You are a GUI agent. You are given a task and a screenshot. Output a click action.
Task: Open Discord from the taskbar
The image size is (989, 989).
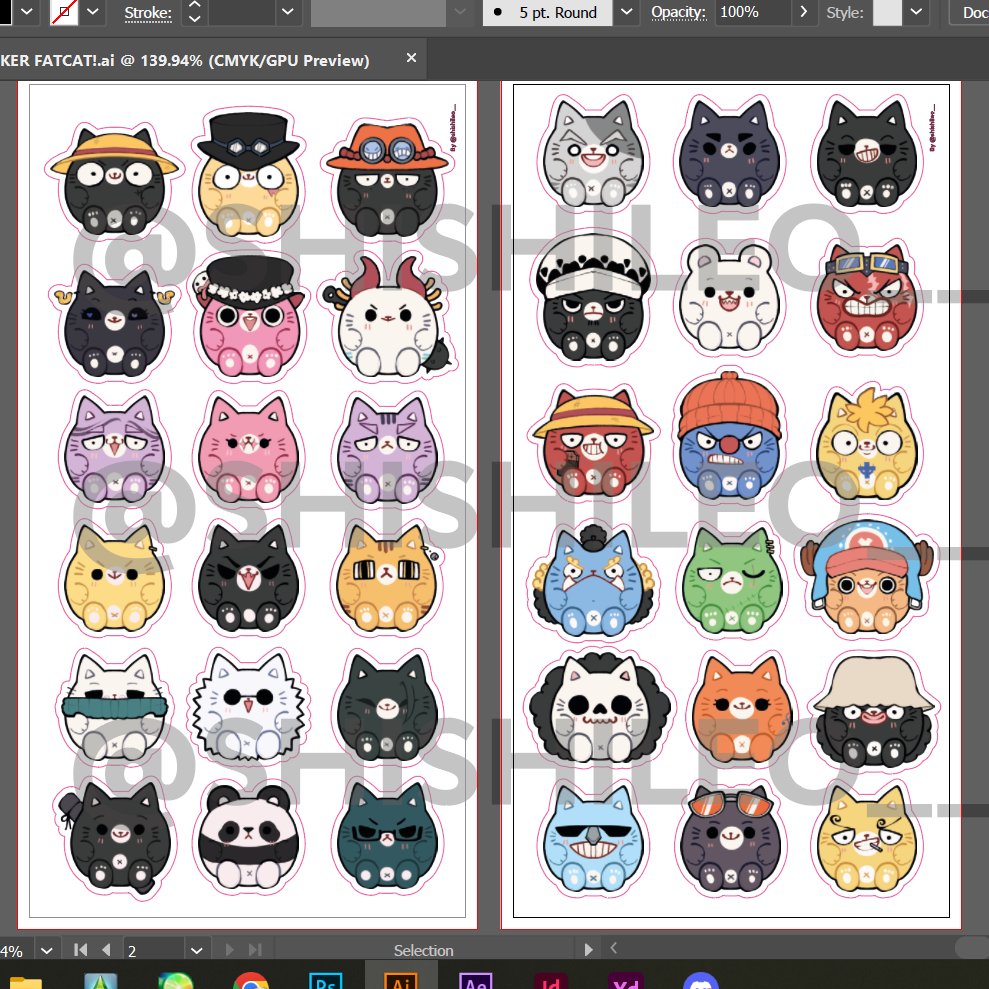[x=701, y=981]
